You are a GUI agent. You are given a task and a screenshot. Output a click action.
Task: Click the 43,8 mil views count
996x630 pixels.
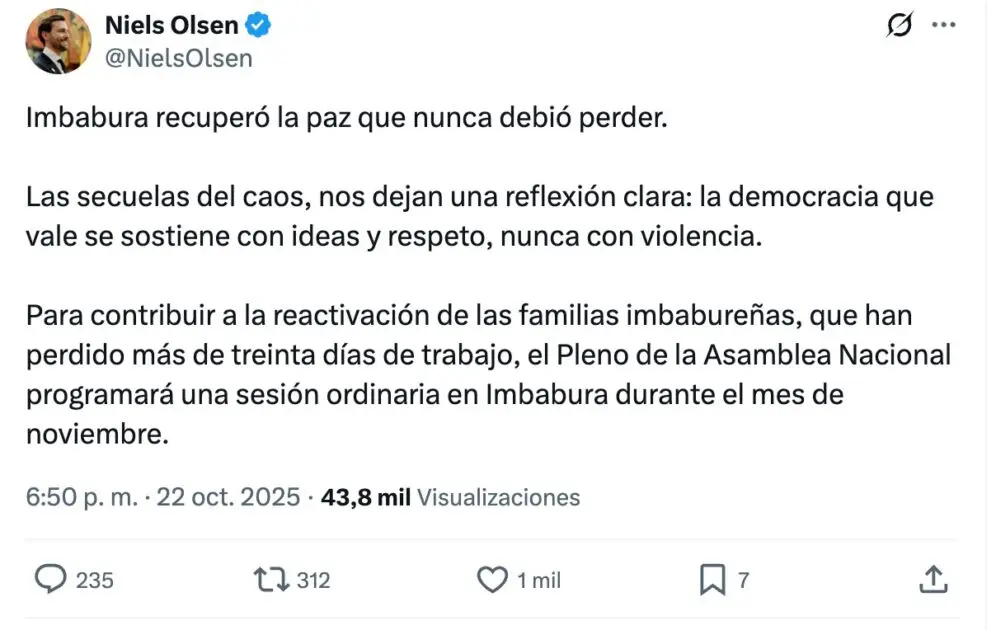coord(364,497)
